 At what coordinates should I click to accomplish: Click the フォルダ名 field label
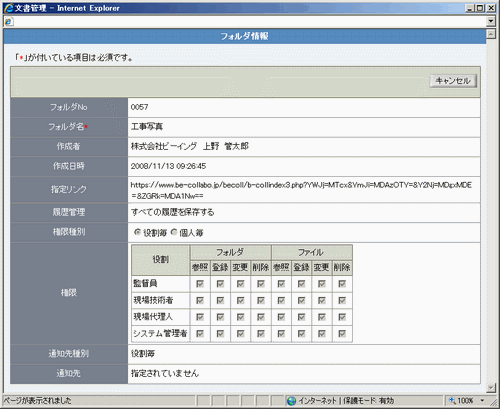pos(68,127)
